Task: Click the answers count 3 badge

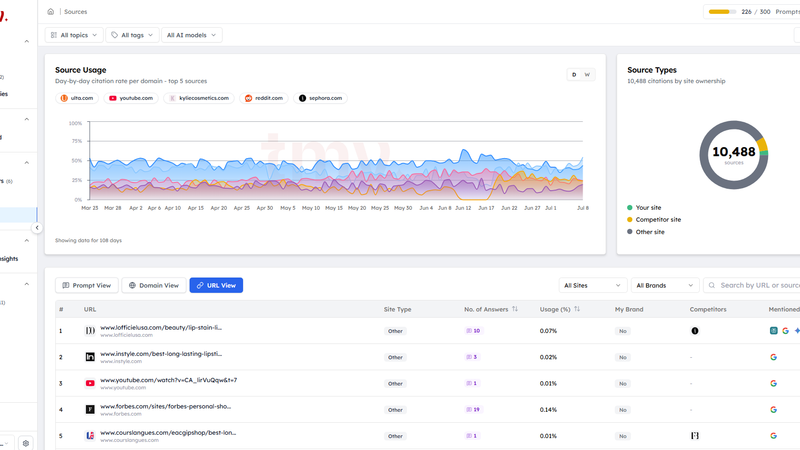Action: tap(471, 357)
